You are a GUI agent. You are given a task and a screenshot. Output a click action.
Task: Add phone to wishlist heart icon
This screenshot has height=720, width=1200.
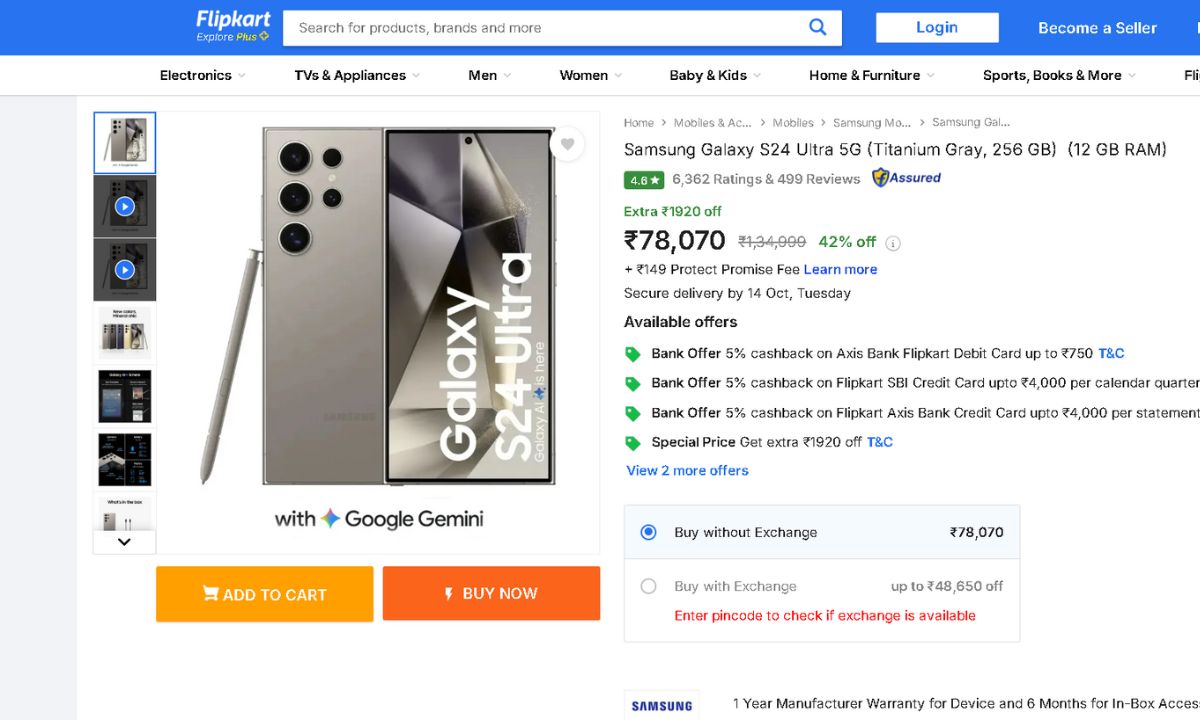point(567,144)
